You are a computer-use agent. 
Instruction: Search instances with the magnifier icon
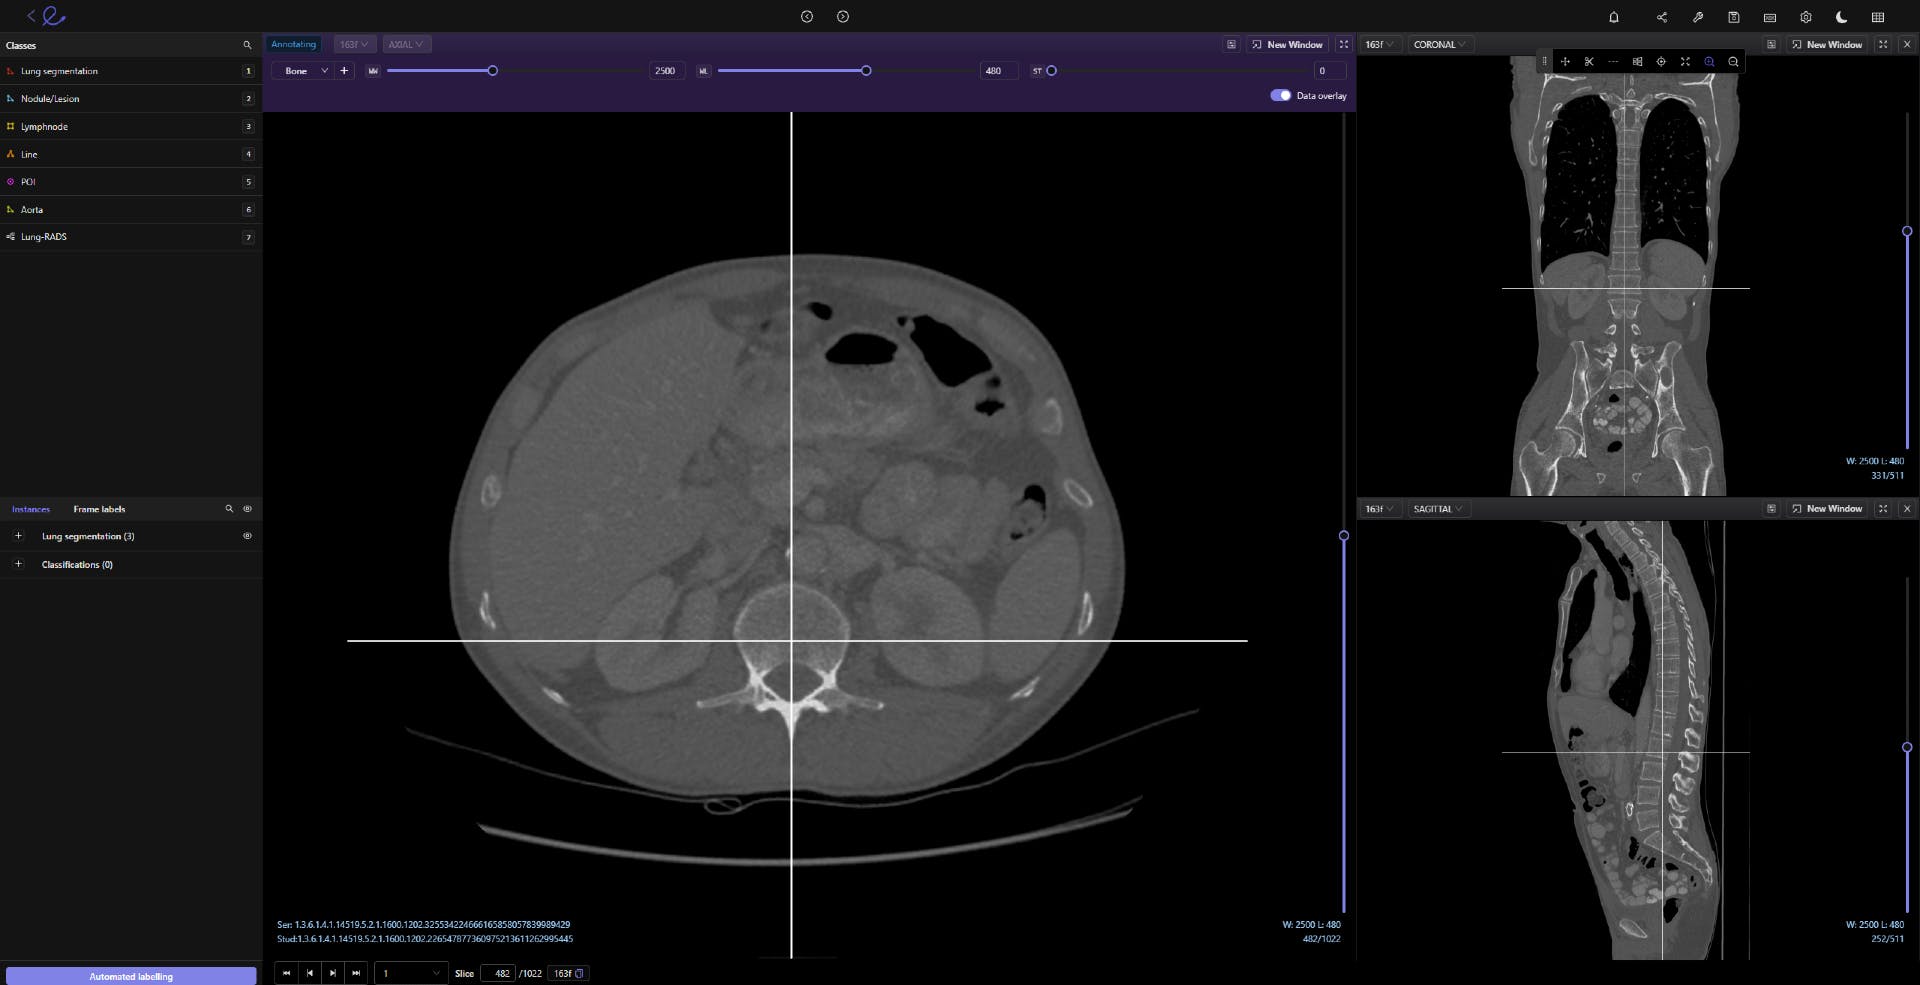point(229,509)
